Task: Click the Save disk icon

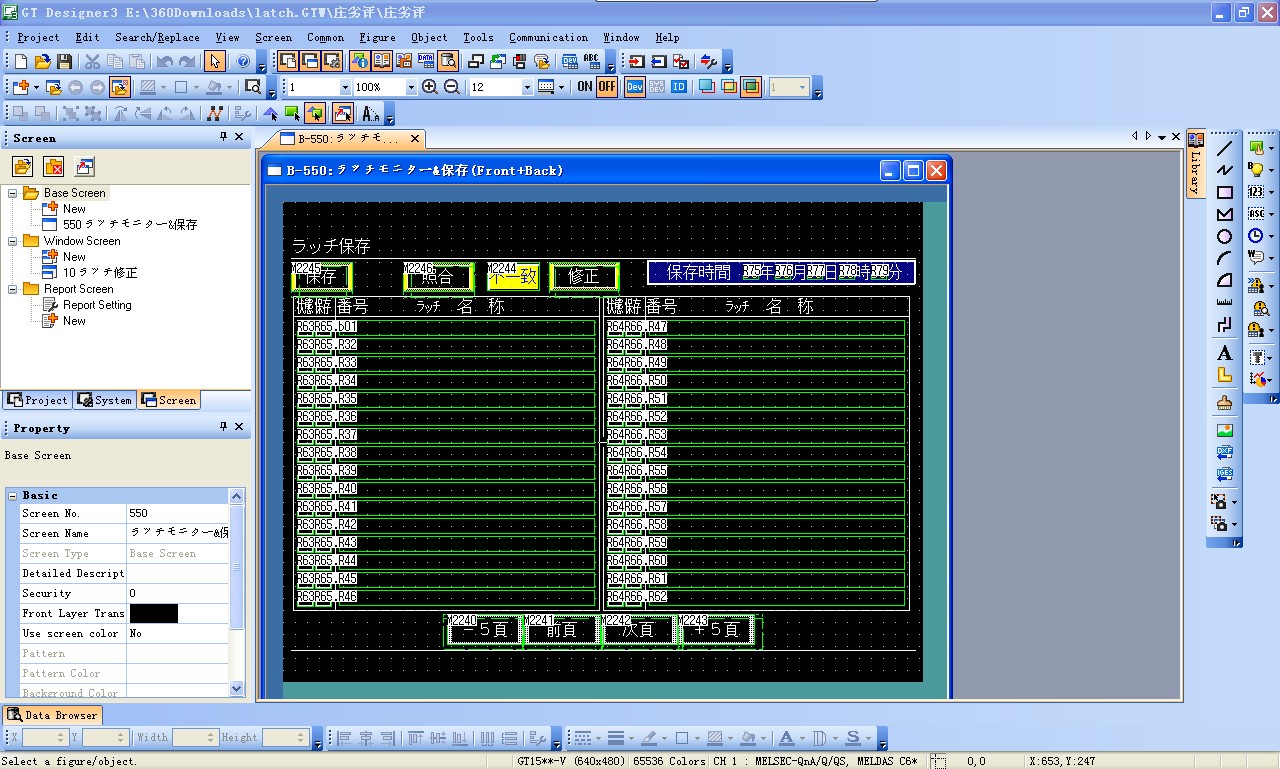Action: point(64,62)
